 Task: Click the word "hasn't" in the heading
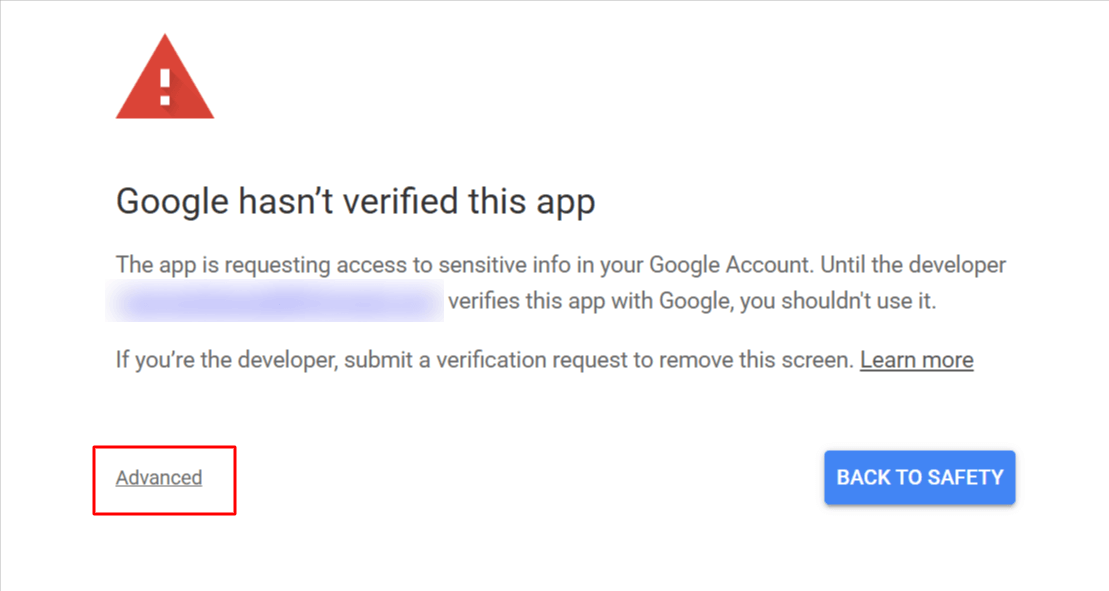pos(279,202)
